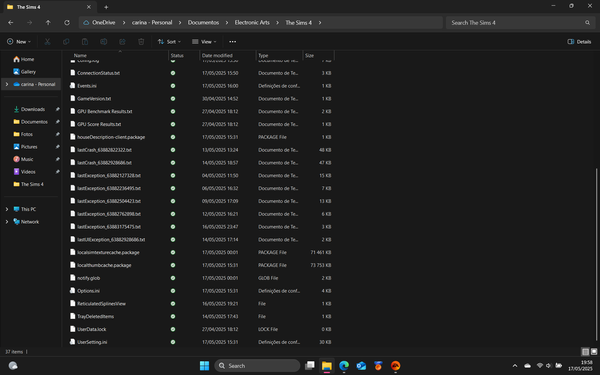Select the GameVersion.txt file
600x375 pixels.
coord(94,99)
